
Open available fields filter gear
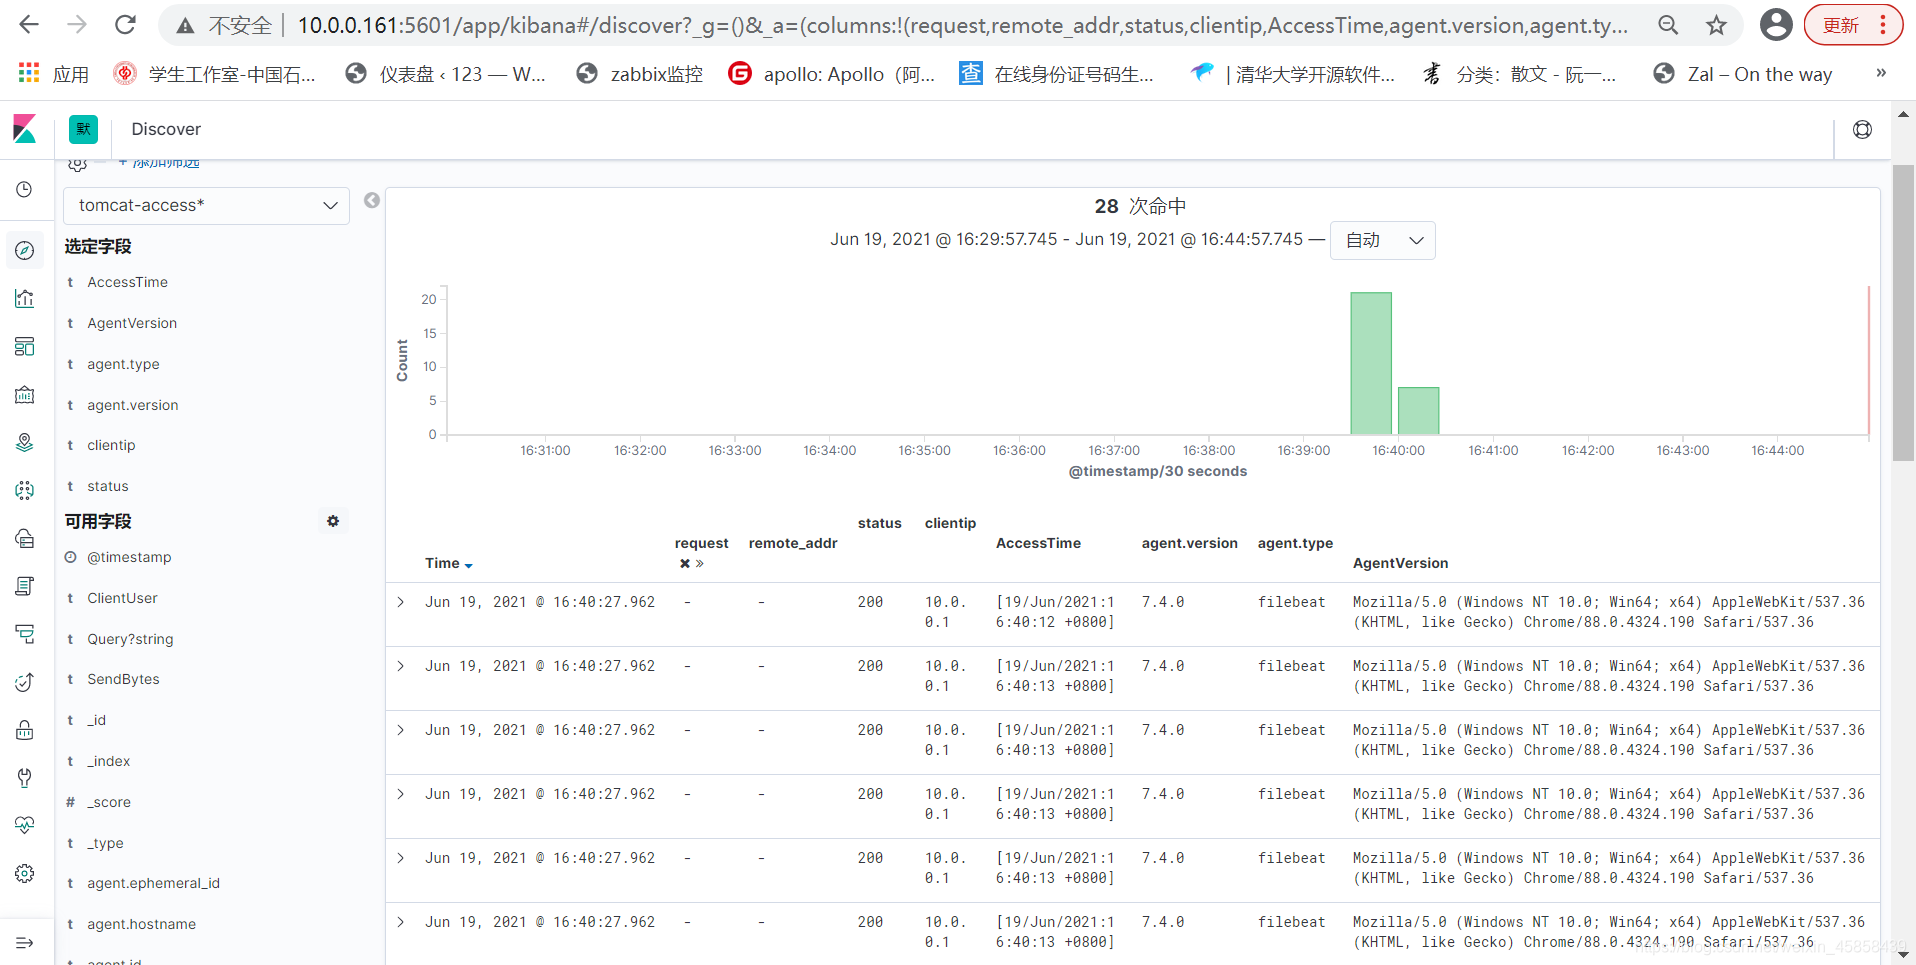click(x=333, y=521)
